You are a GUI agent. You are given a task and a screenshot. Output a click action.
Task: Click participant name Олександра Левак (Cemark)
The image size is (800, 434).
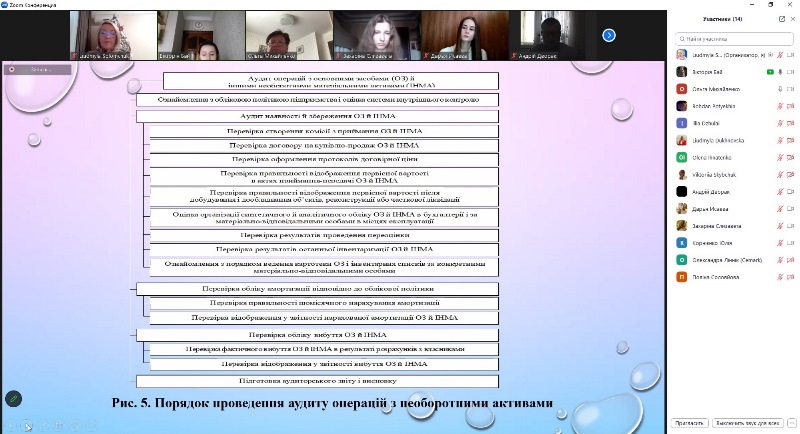click(x=727, y=260)
